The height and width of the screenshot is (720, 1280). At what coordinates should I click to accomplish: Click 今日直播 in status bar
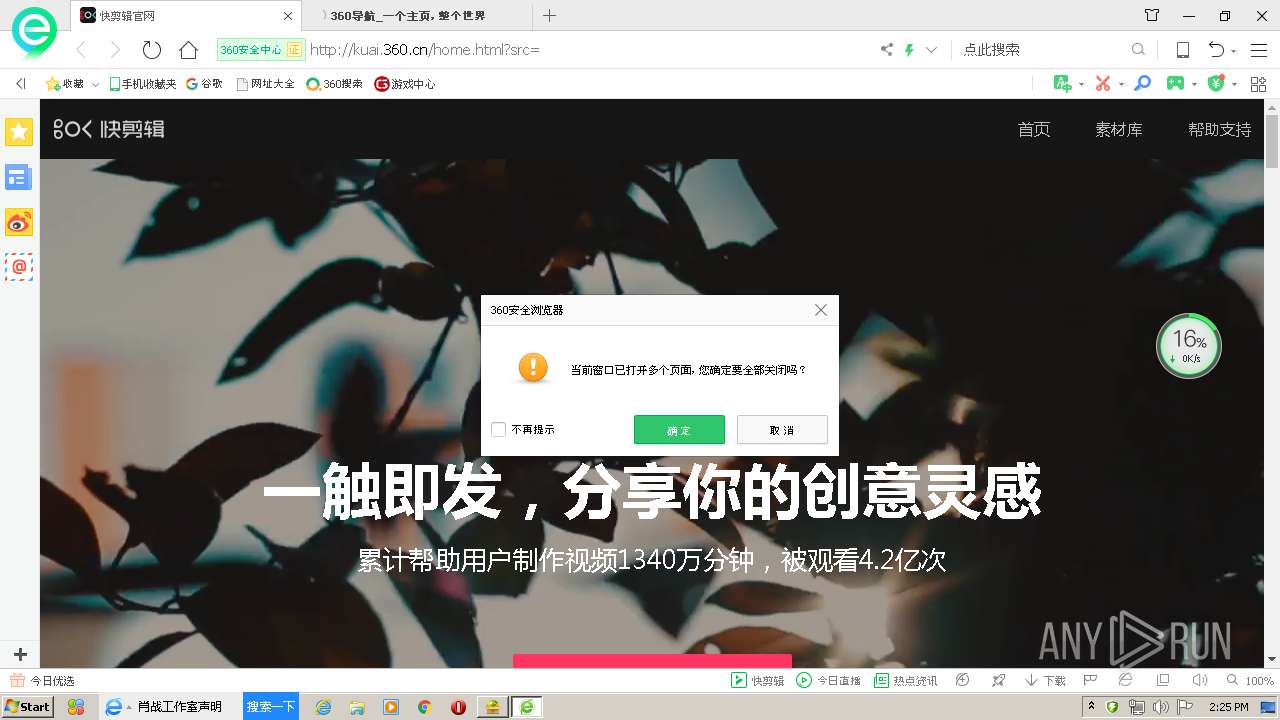point(828,680)
